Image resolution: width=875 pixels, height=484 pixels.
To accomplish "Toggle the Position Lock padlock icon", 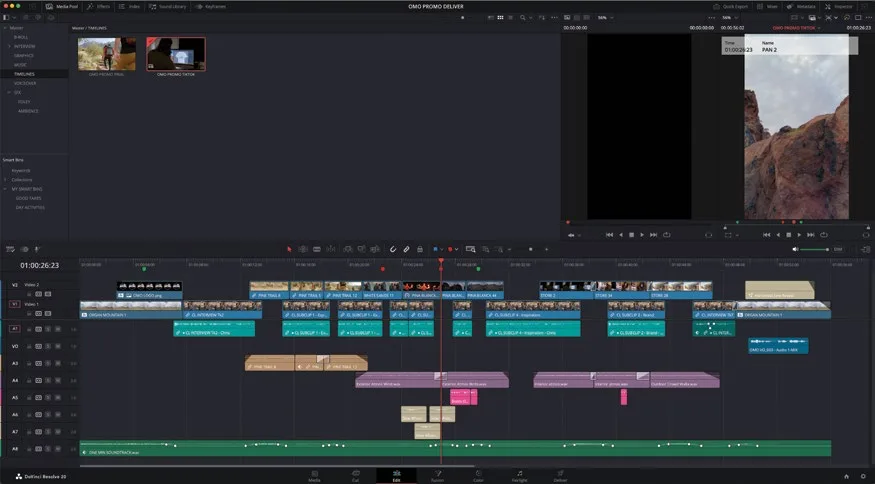I will 420,249.
